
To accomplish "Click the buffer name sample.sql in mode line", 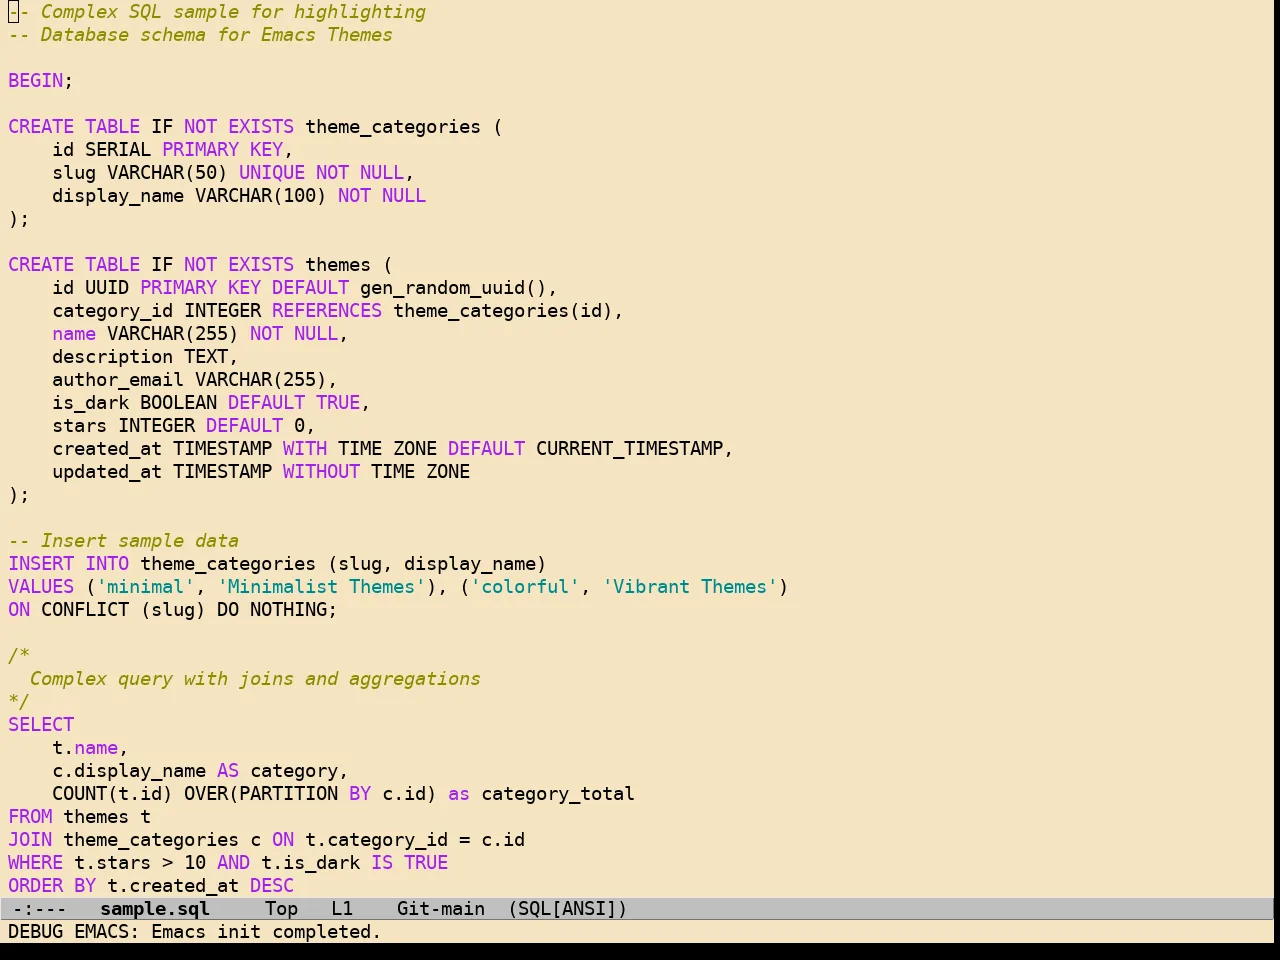I will [x=155, y=909].
